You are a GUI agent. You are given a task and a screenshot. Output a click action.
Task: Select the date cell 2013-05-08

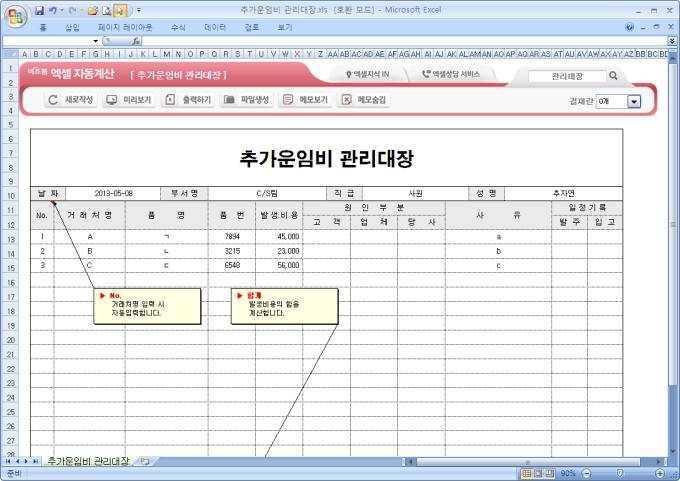pos(113,193)
